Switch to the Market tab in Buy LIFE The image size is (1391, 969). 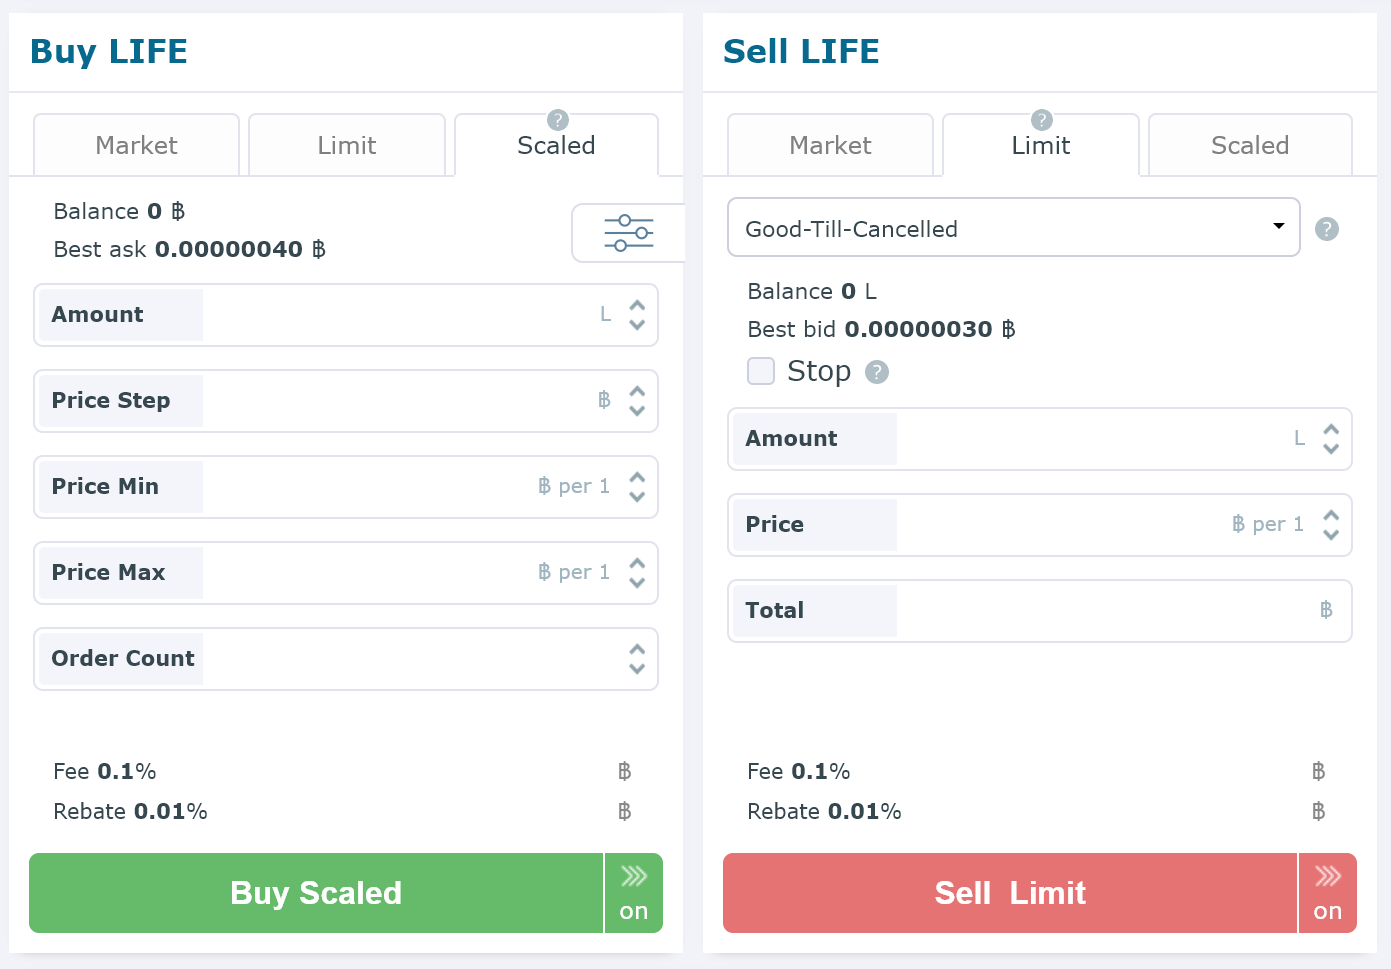tap(136, 145)
